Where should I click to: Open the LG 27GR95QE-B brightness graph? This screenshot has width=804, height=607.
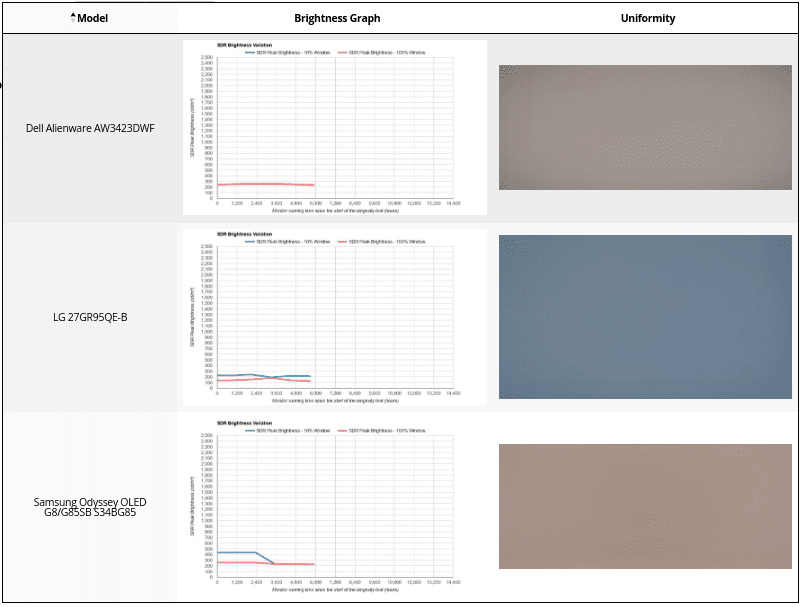pyautogui.click(x=335, y=317)
